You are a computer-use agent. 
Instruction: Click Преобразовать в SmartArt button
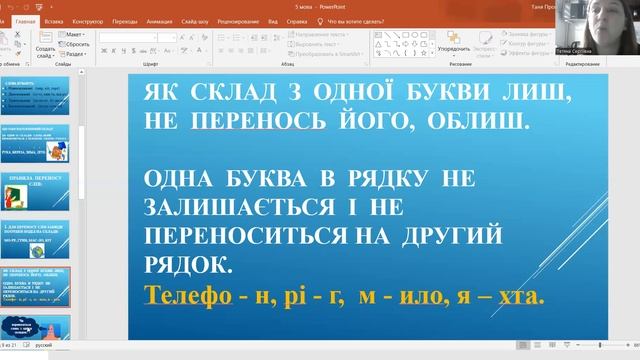pos(325,54)
